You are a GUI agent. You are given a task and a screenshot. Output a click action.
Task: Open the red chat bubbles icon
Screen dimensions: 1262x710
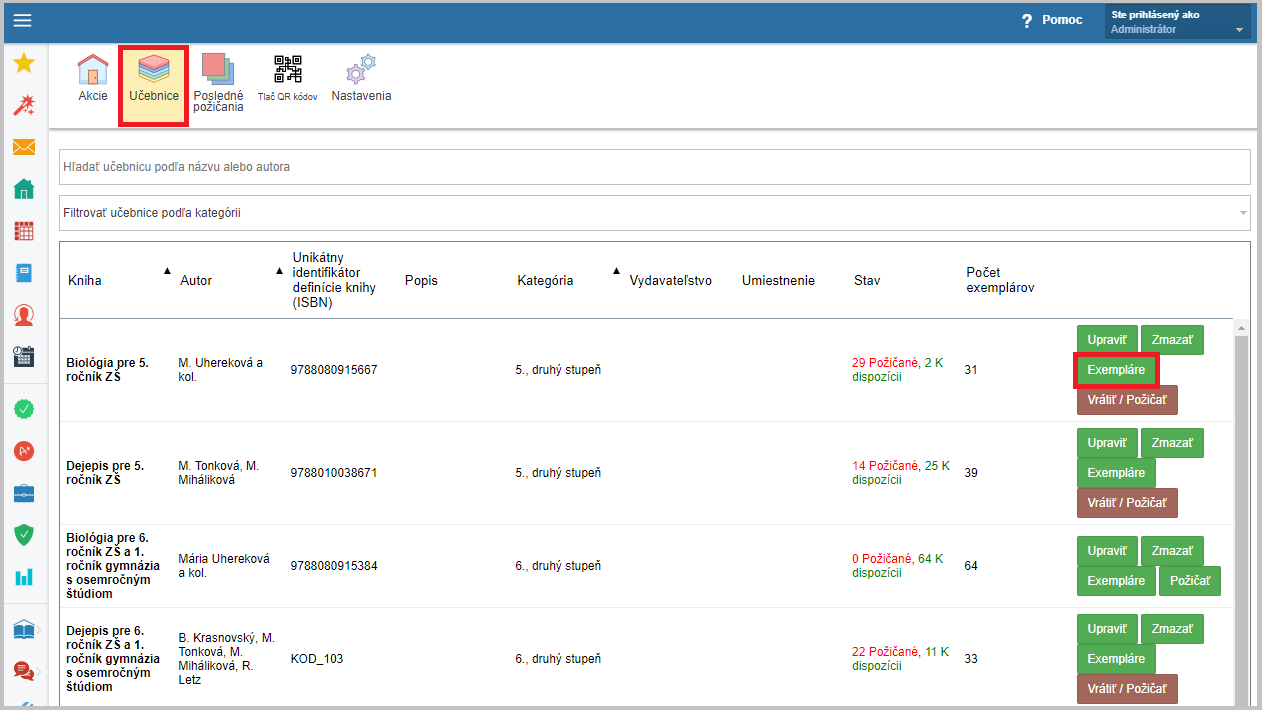pyautogui.click(x=24, y=671)
